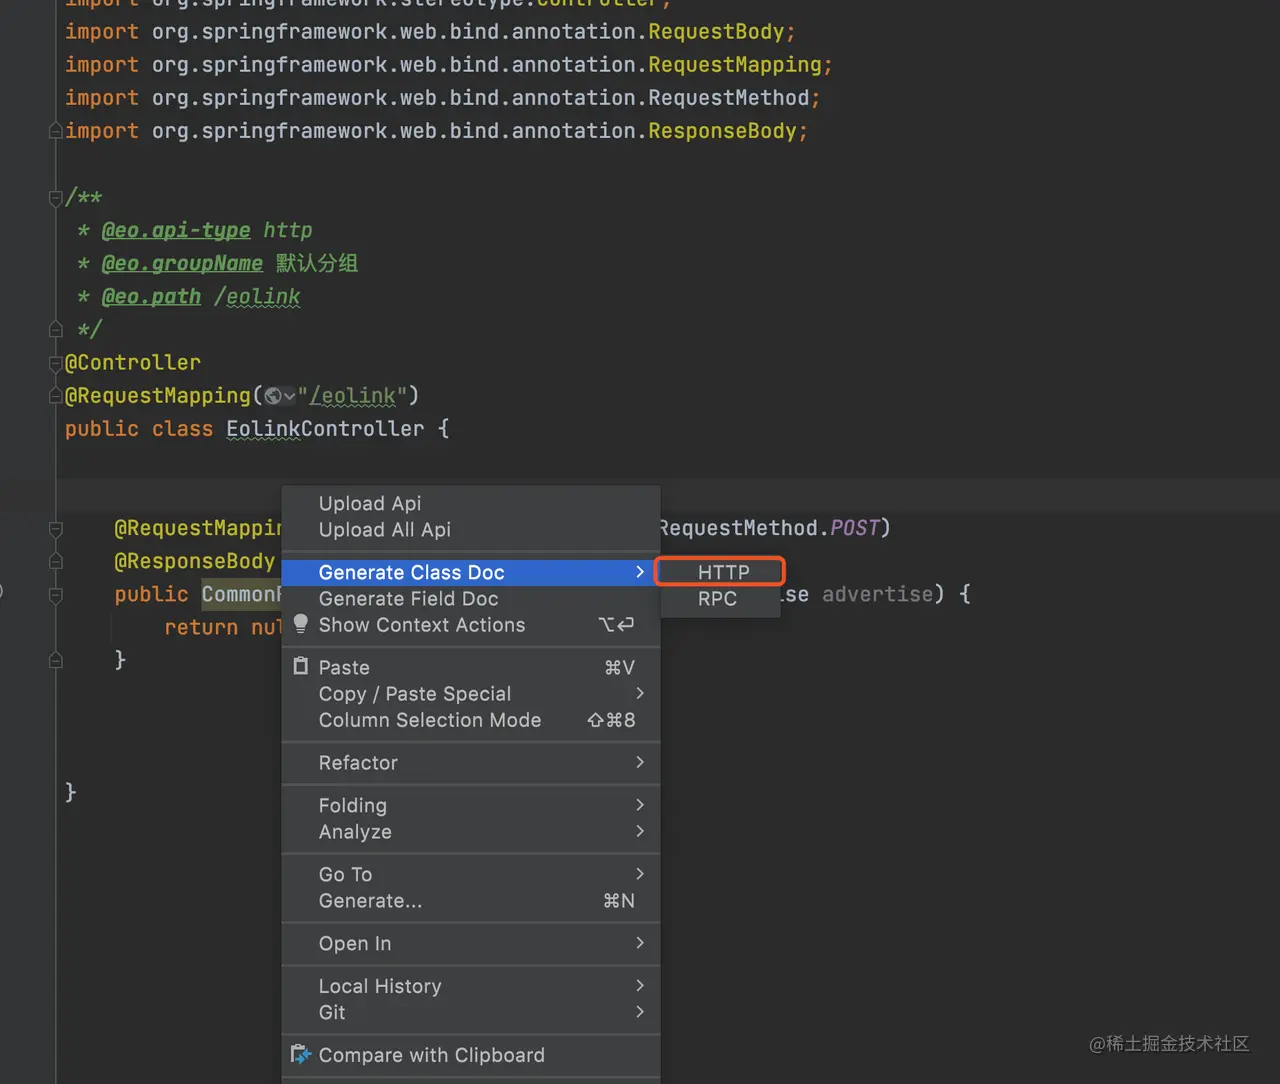This screenshot has width=1280, height=1084.
Task: Collapse the imports fold marker beside import ResponseBody
Action: click(56, 131)
